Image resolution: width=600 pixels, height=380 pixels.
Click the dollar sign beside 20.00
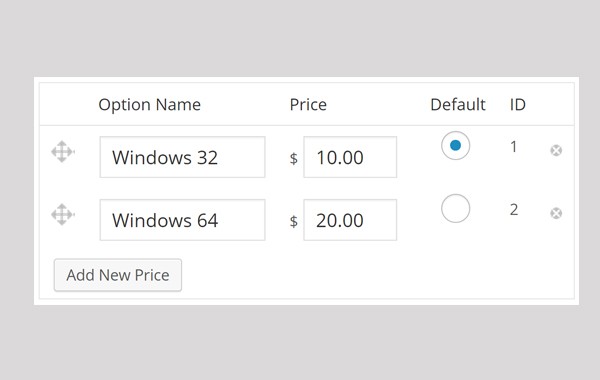tap(293, 221)
